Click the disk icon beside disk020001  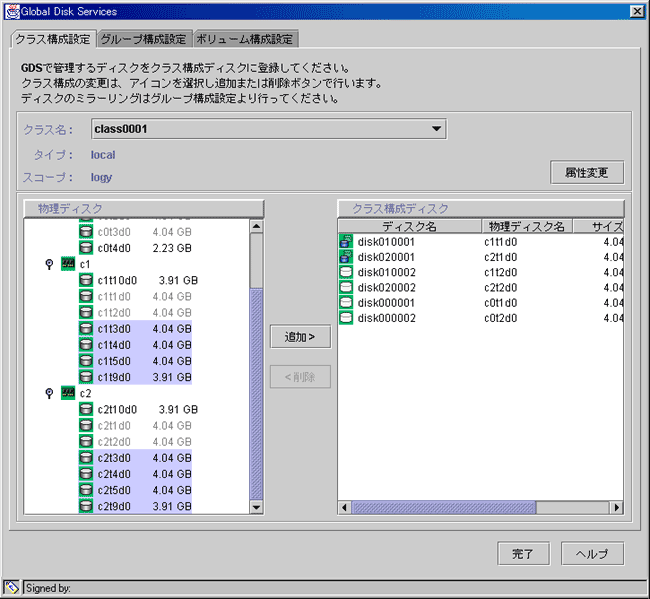coord(346,257)
